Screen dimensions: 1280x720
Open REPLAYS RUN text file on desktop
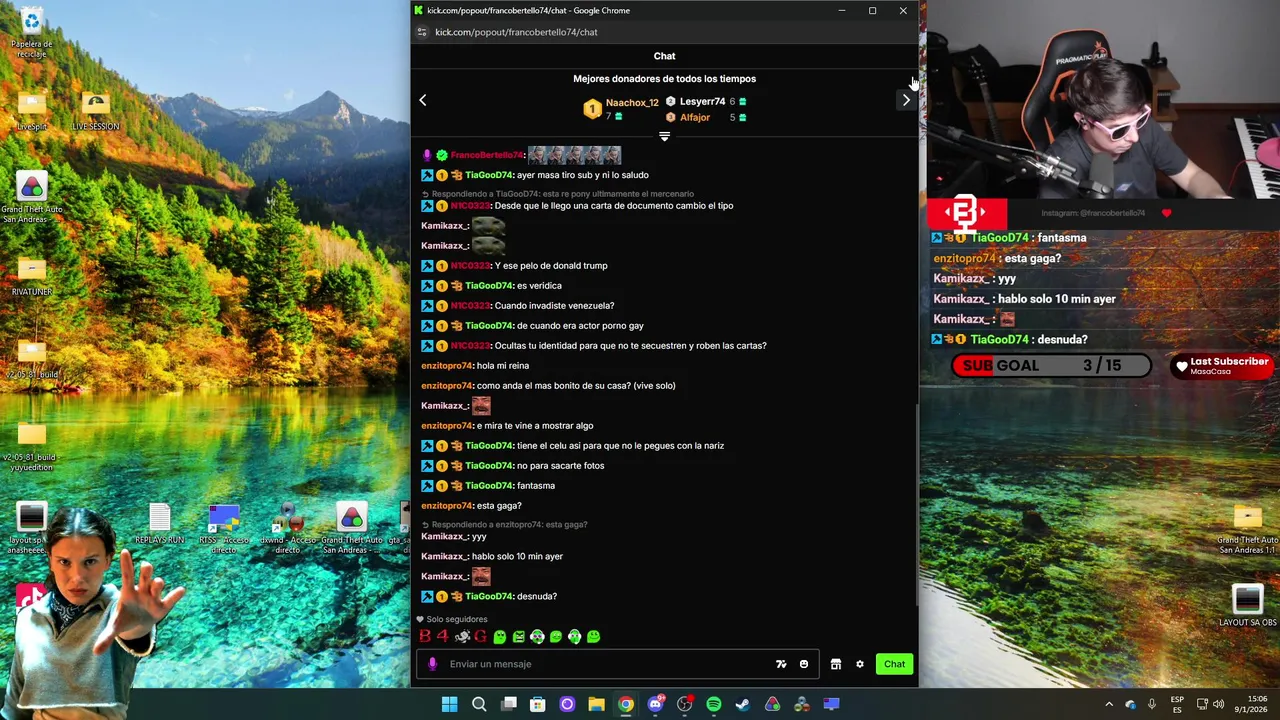160,524
